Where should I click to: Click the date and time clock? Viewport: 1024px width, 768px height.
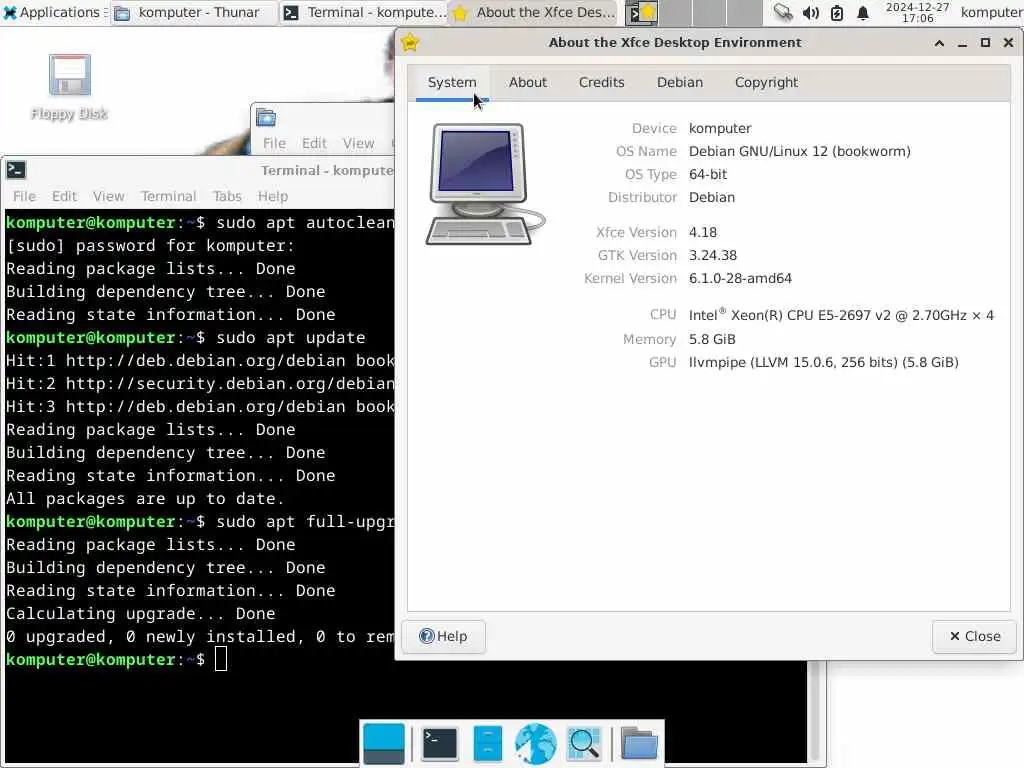918,12
